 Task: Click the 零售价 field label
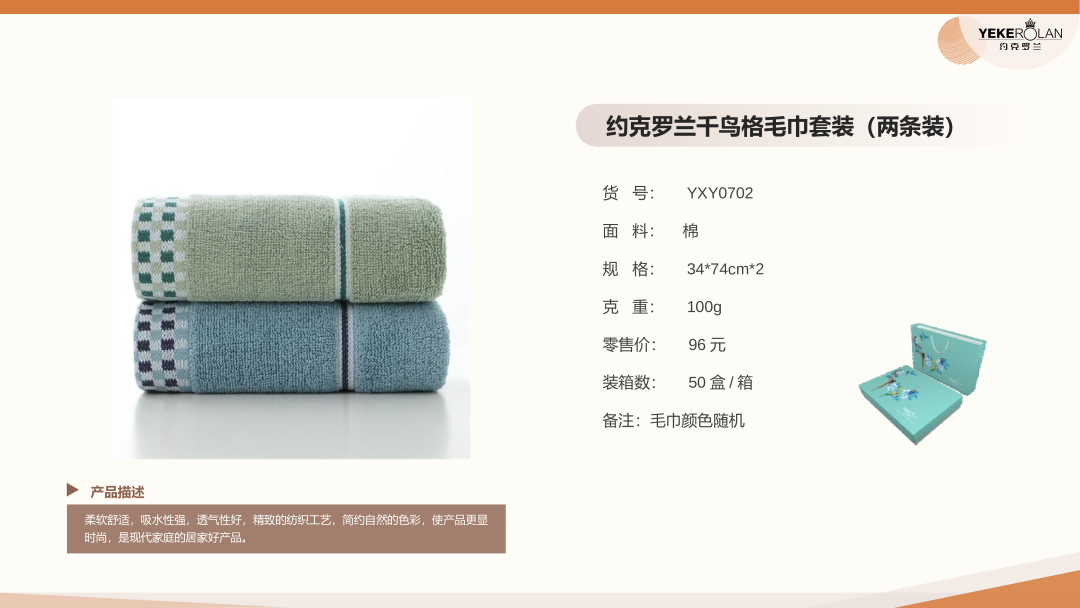click(630, 344)
